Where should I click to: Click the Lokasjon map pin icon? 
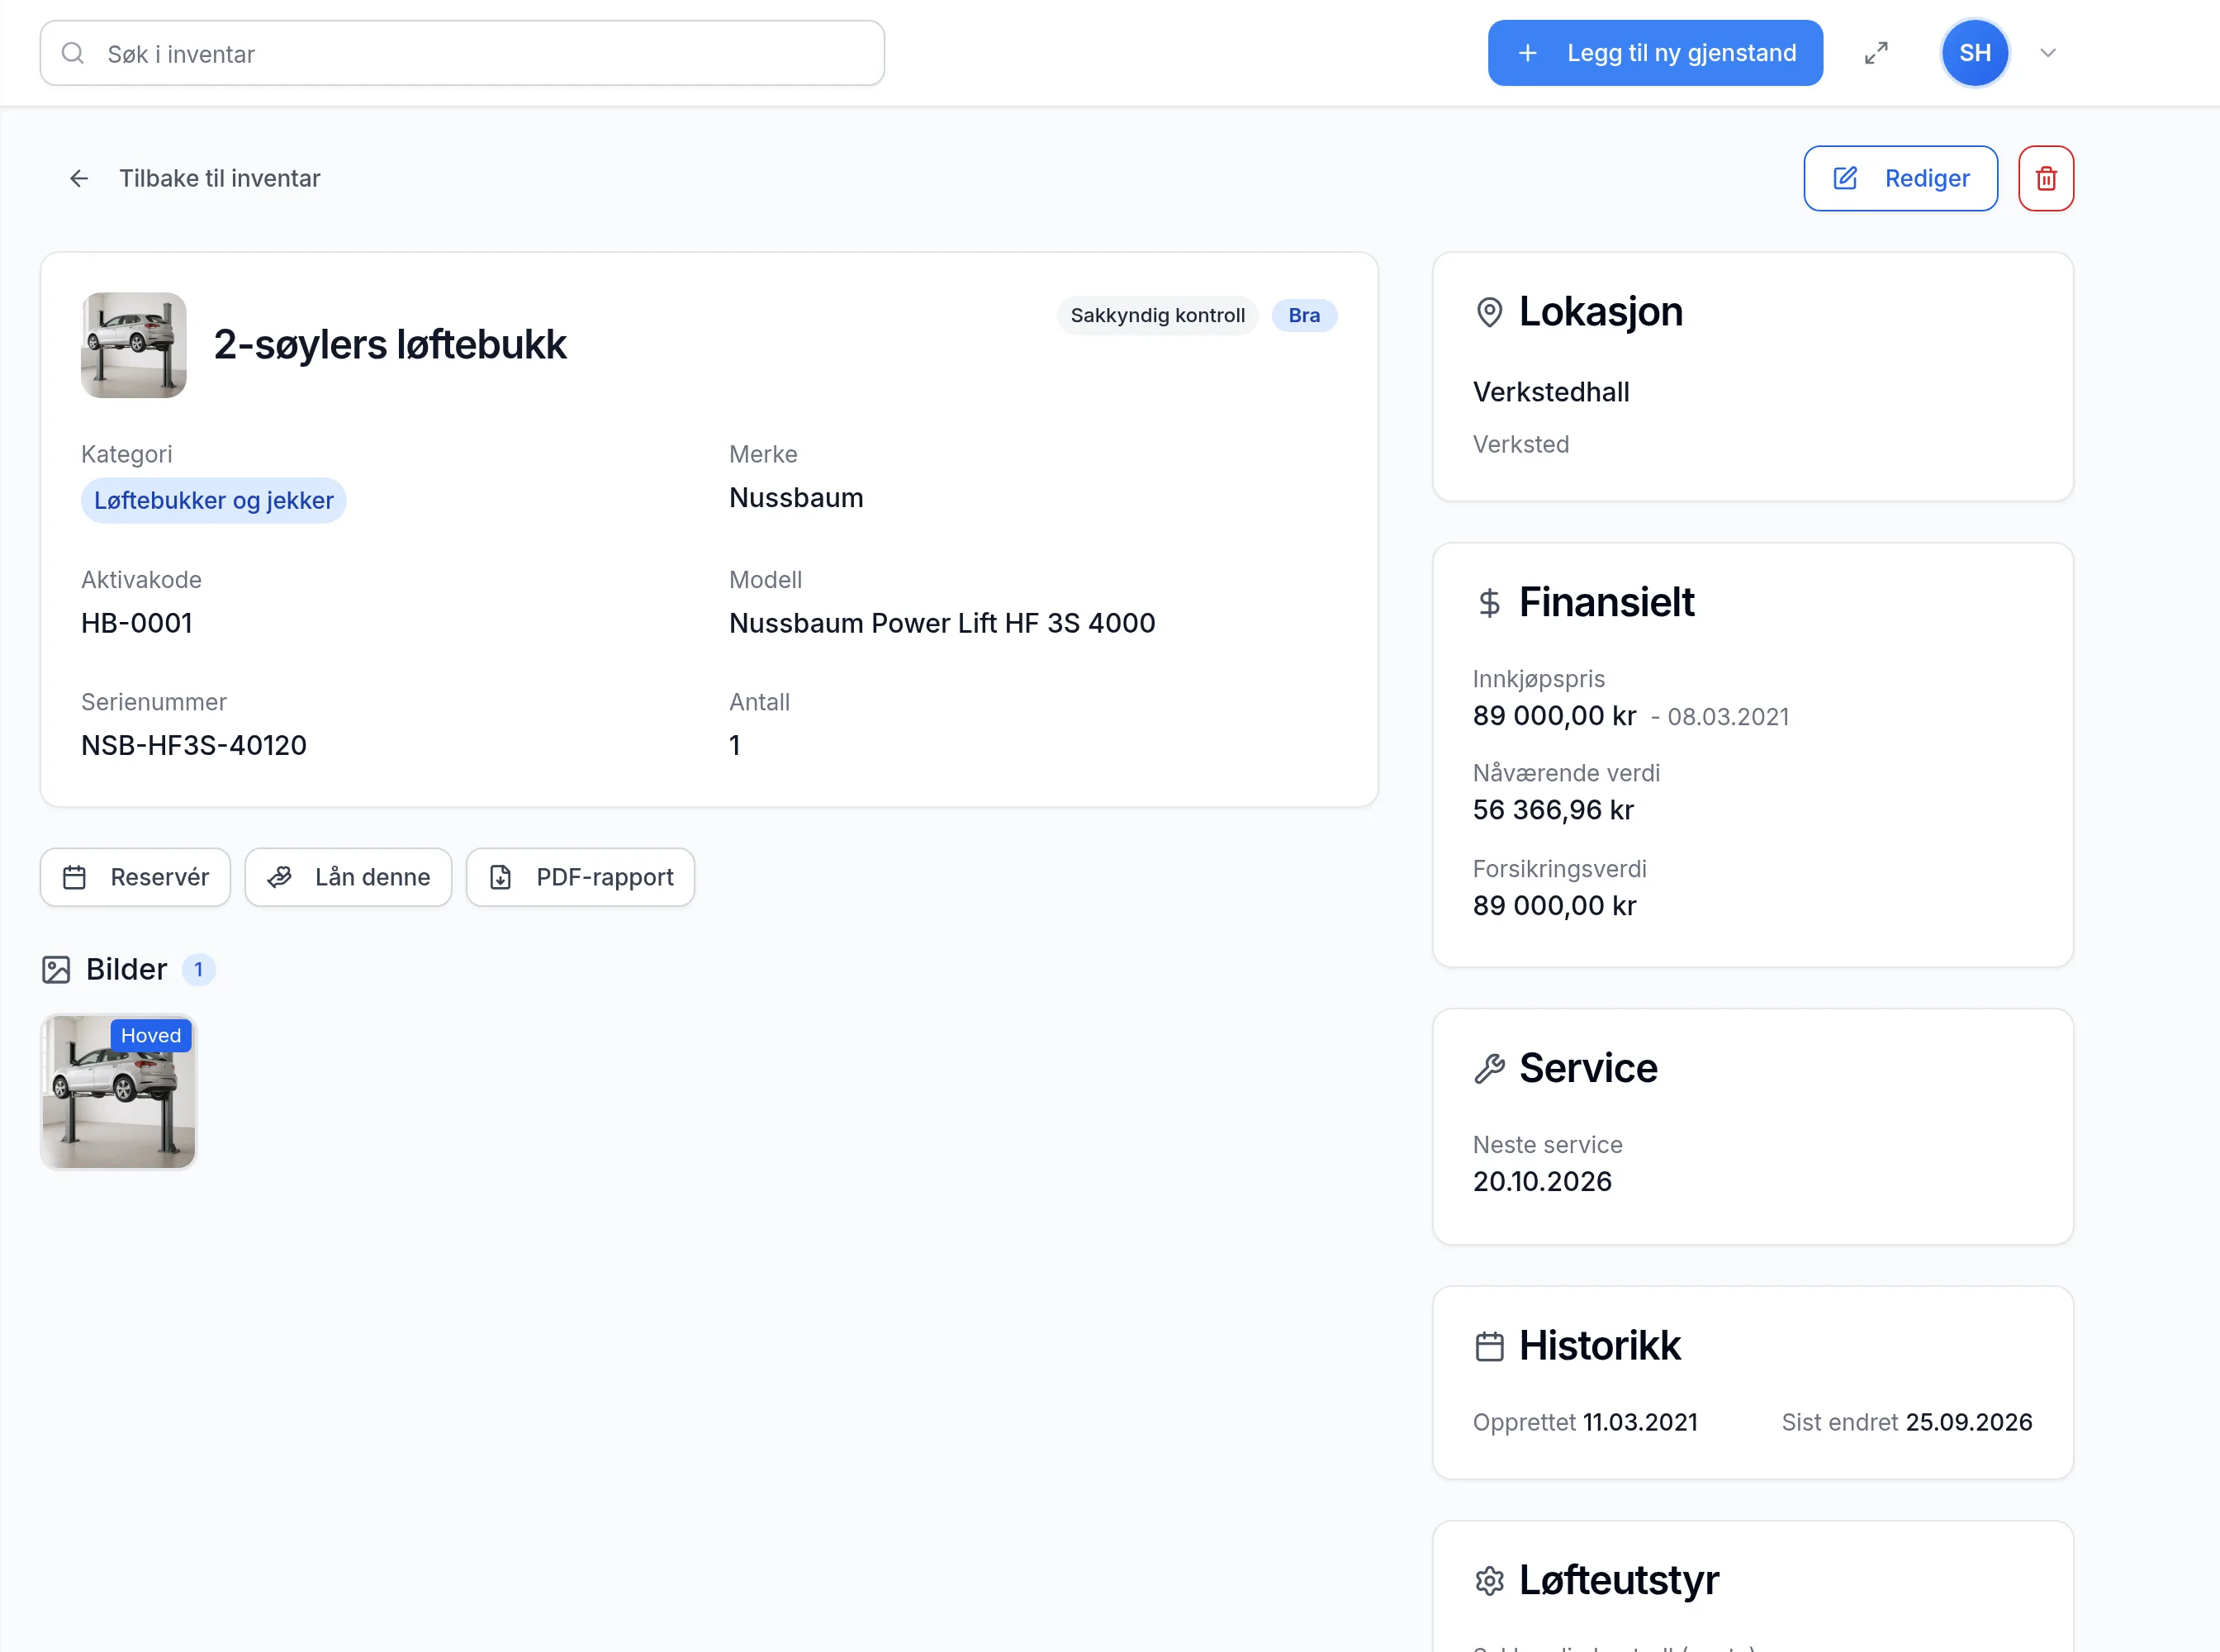point(1488,312)
